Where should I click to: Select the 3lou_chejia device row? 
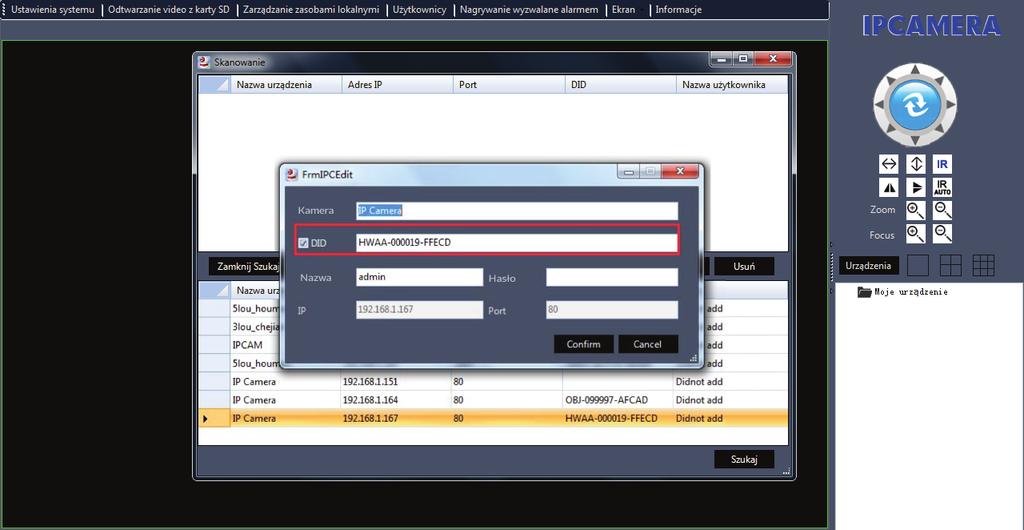pos(248,326)
